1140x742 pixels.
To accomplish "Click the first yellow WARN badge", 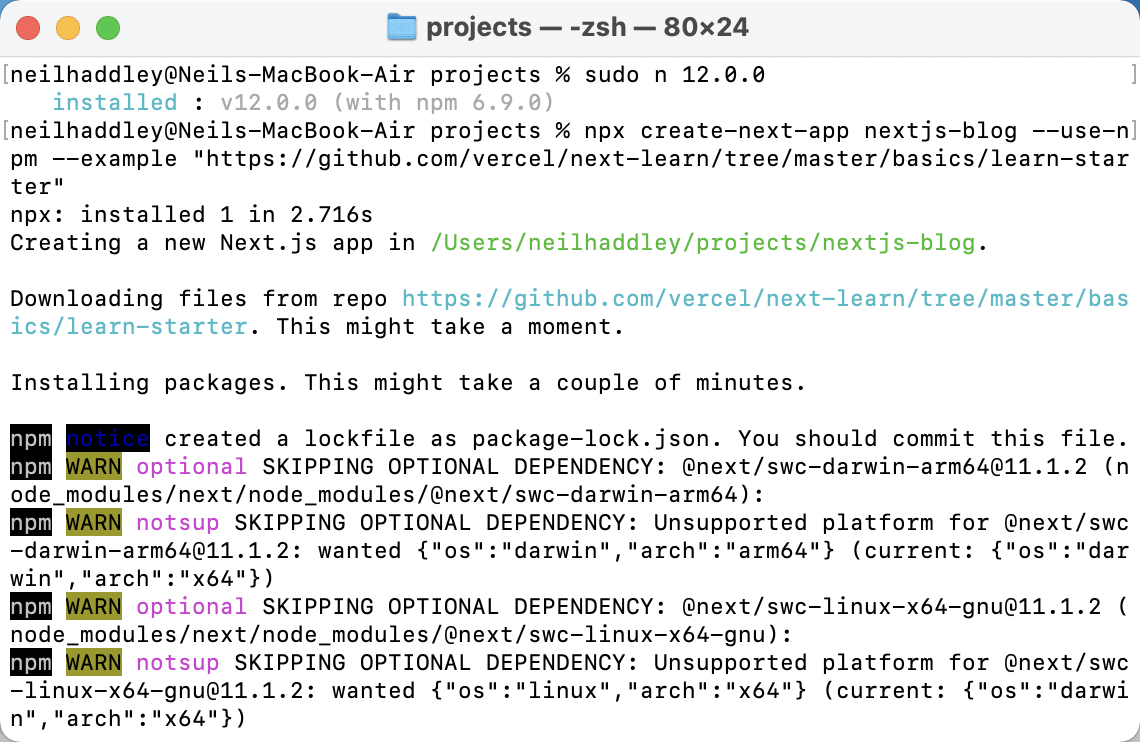I will [x=93, y=466].
